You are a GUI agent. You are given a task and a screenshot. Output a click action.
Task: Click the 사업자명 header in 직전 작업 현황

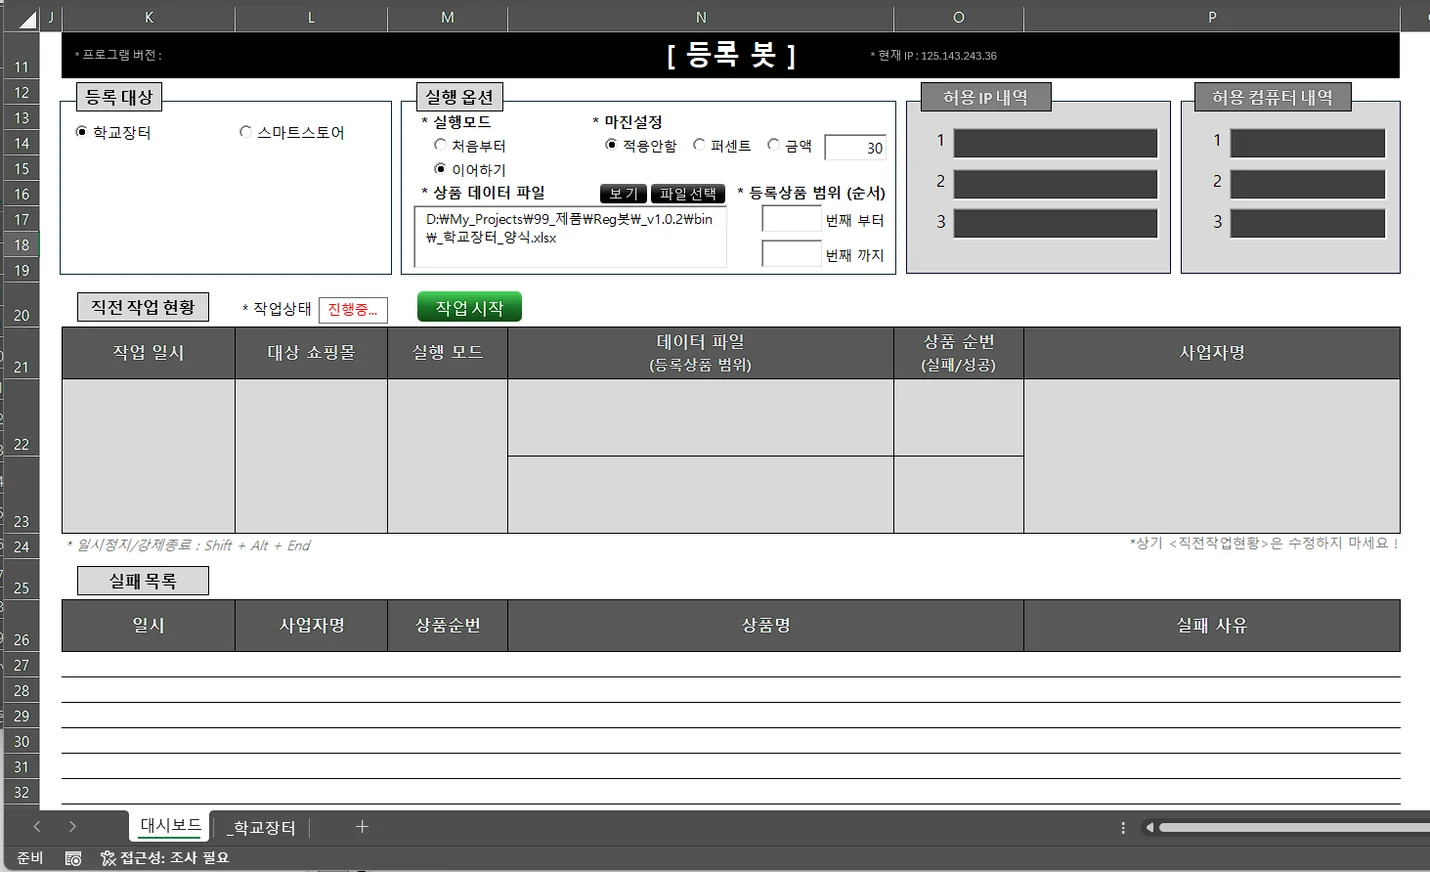tap(1212, 353)
